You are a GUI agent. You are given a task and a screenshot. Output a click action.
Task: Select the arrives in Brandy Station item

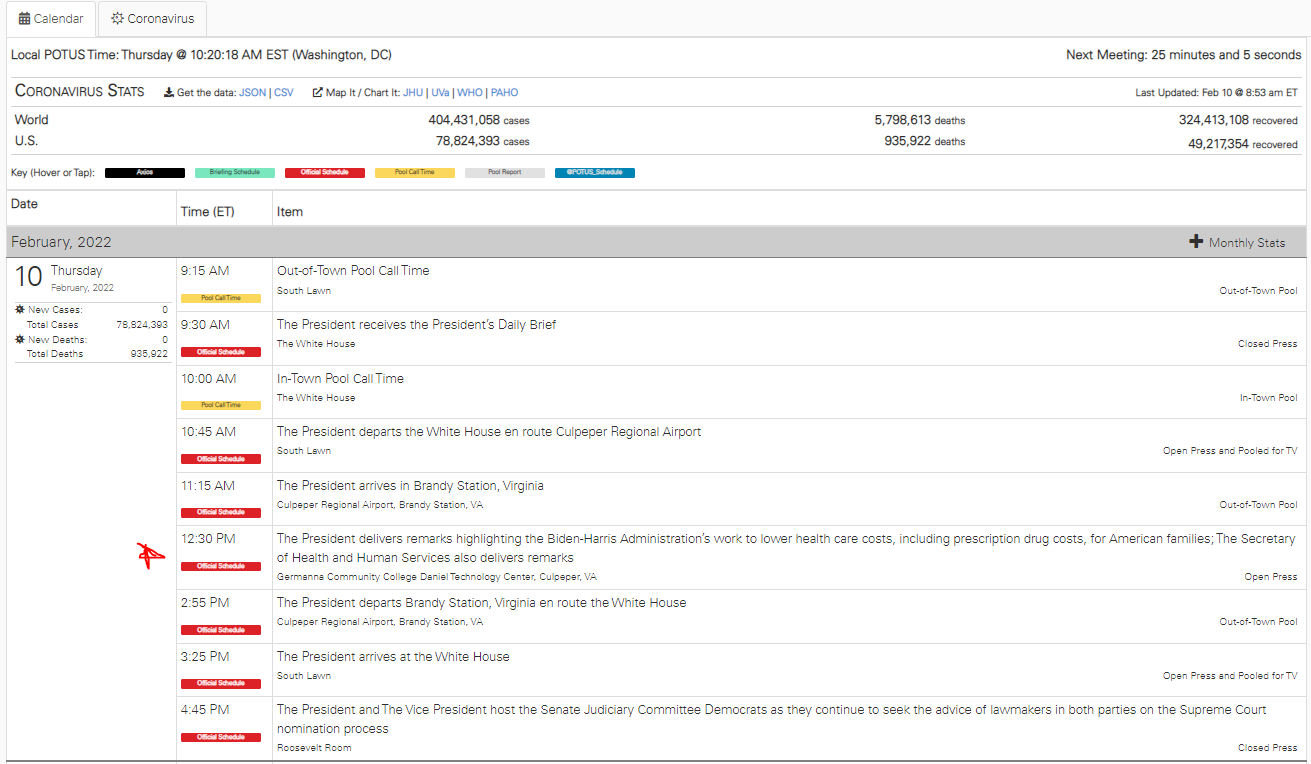(x=410, y=486)
